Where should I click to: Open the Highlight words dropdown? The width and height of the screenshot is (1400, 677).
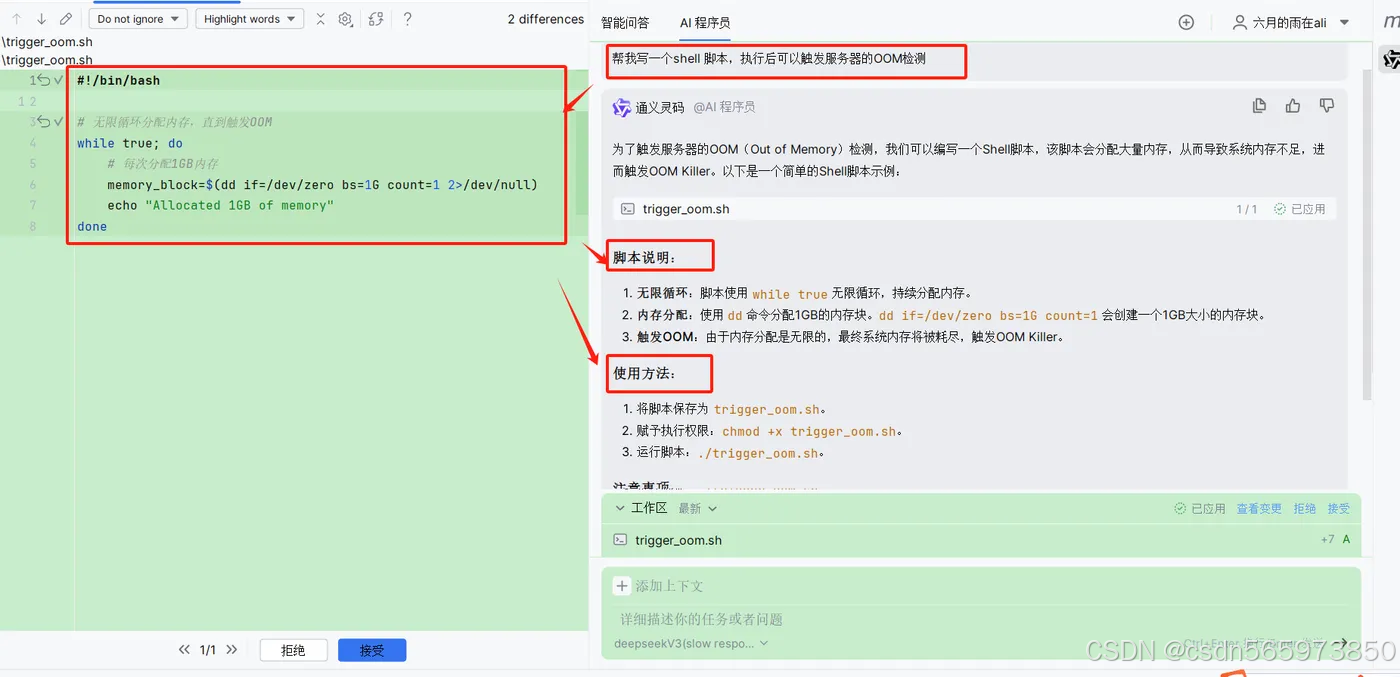tap(250, 19)
